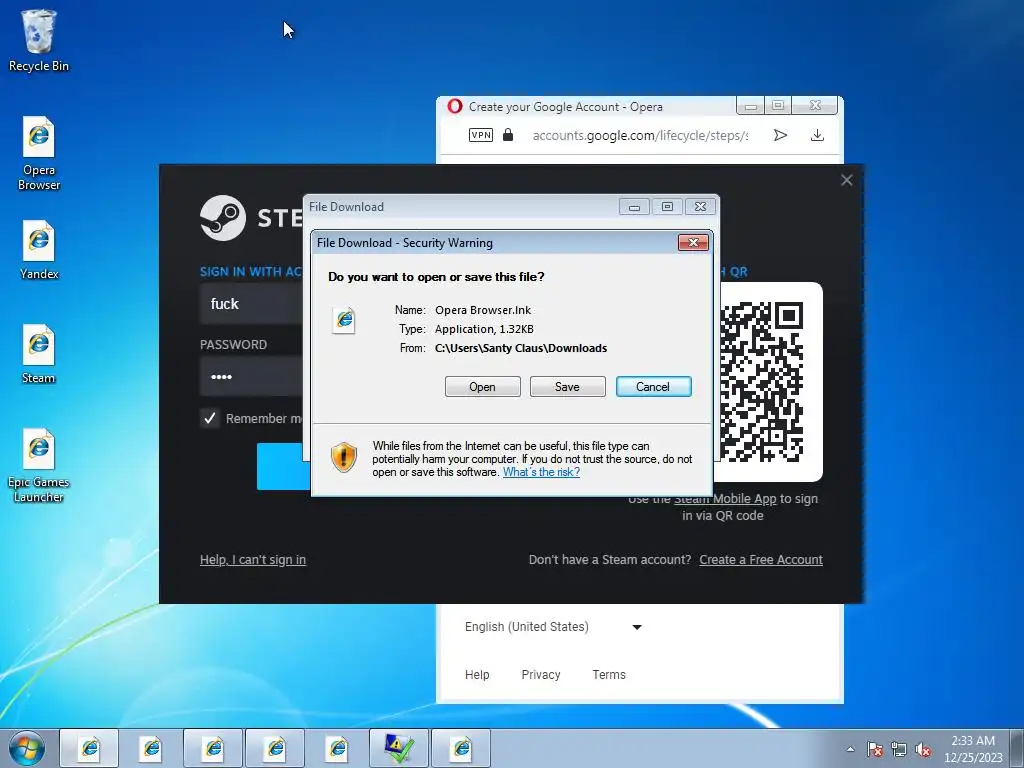Close the Steam sign-in window with X
The height and width of the screenshot is (768, 1024).
pyautogui.click(x=846, y=180)
